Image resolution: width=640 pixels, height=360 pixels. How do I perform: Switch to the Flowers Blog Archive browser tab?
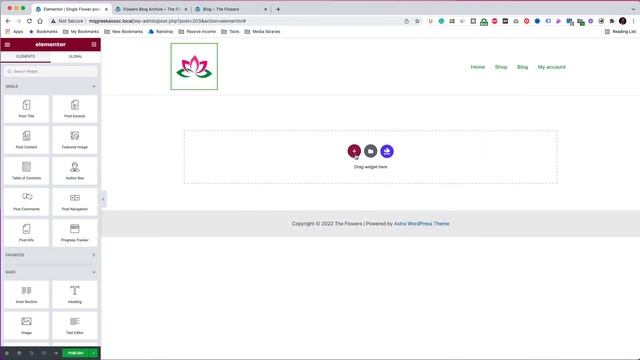(x=151, y=9)
